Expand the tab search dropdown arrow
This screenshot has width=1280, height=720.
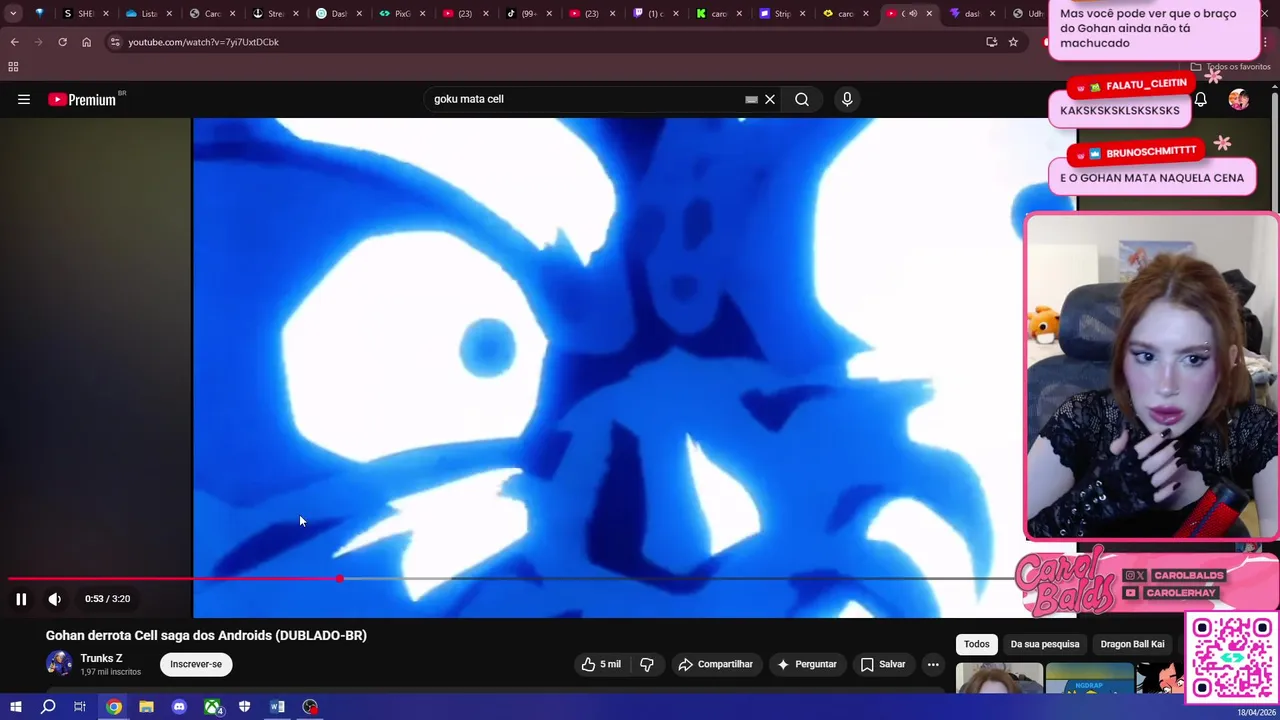coord(13,14)
